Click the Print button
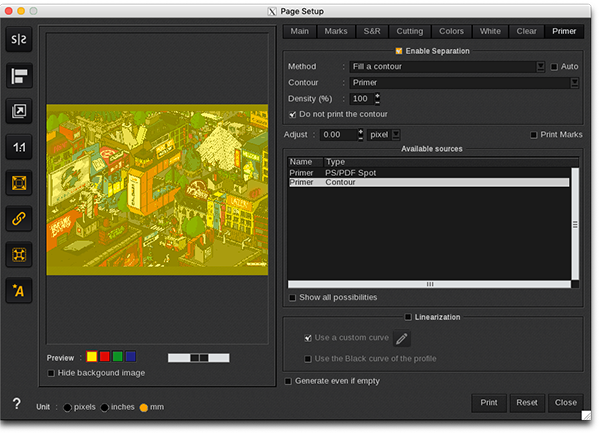This screenshot has width=600, height=433. (488, 402)
